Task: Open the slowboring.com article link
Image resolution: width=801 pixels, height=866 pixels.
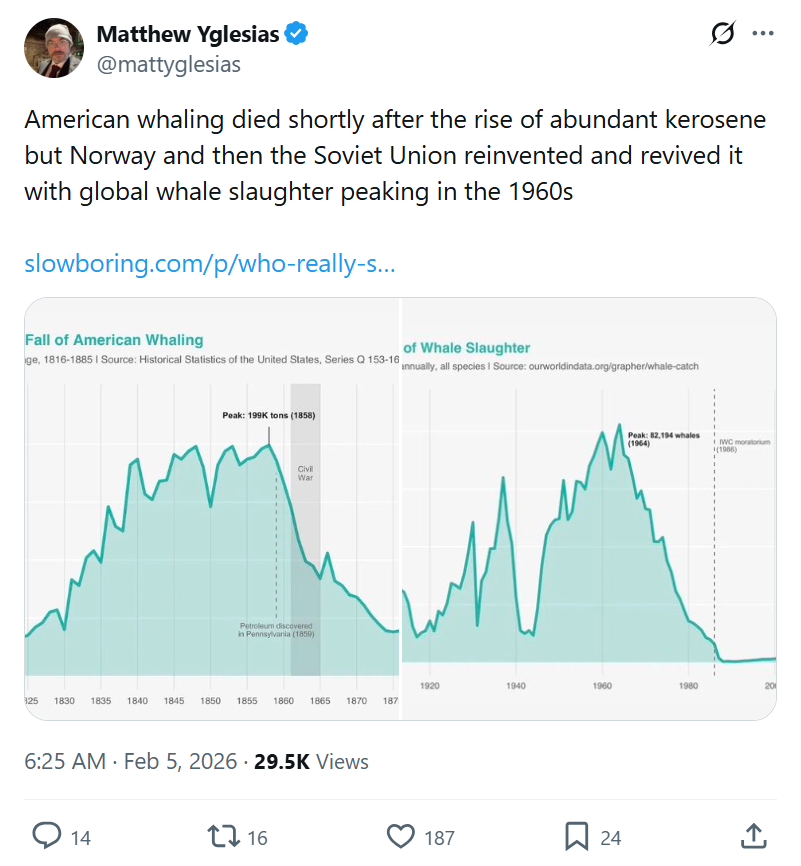Action: pos(210,265)
